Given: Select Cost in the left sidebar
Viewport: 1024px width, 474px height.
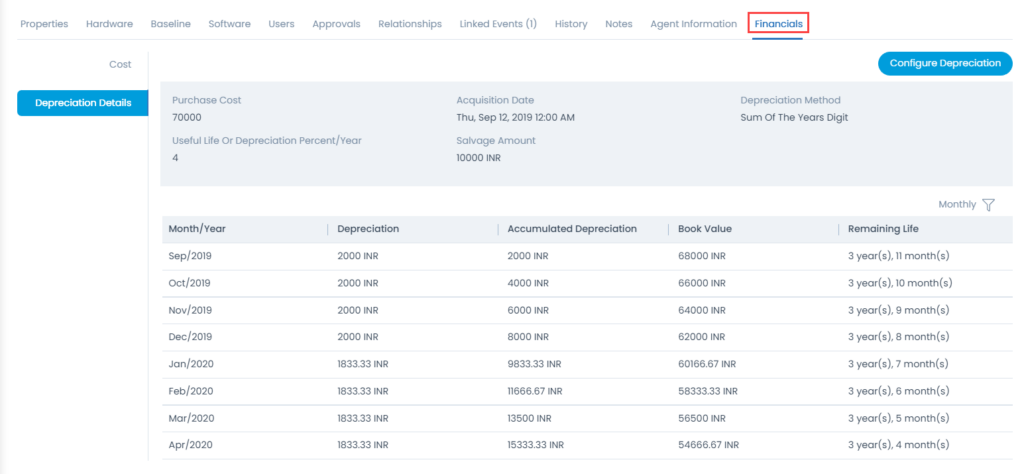Looking at the screenshot, I should [120, 65].
